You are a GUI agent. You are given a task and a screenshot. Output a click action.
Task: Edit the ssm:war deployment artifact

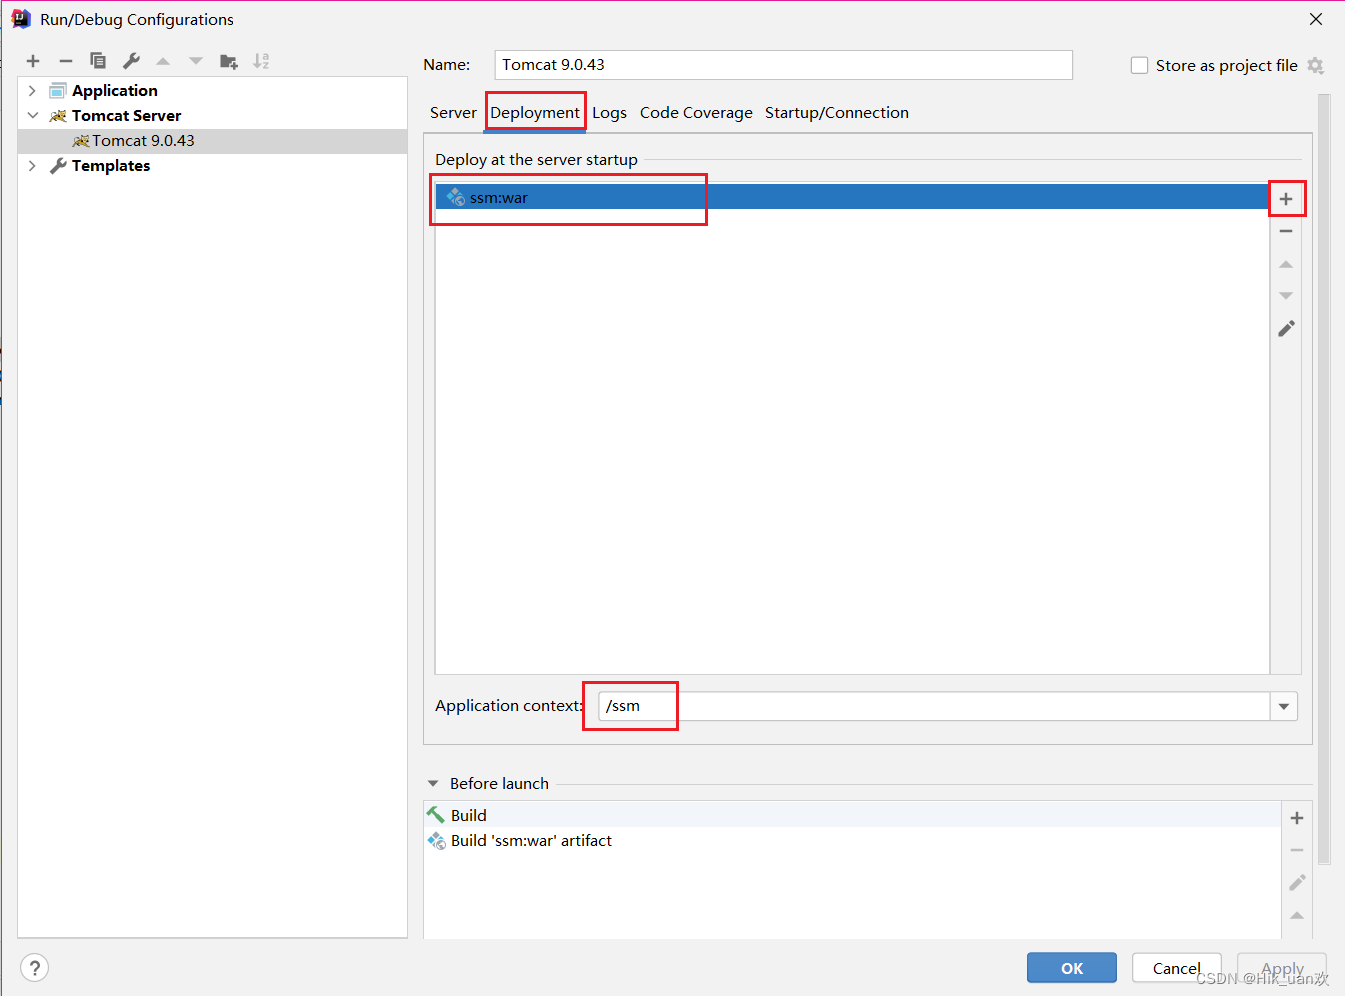1287,328
